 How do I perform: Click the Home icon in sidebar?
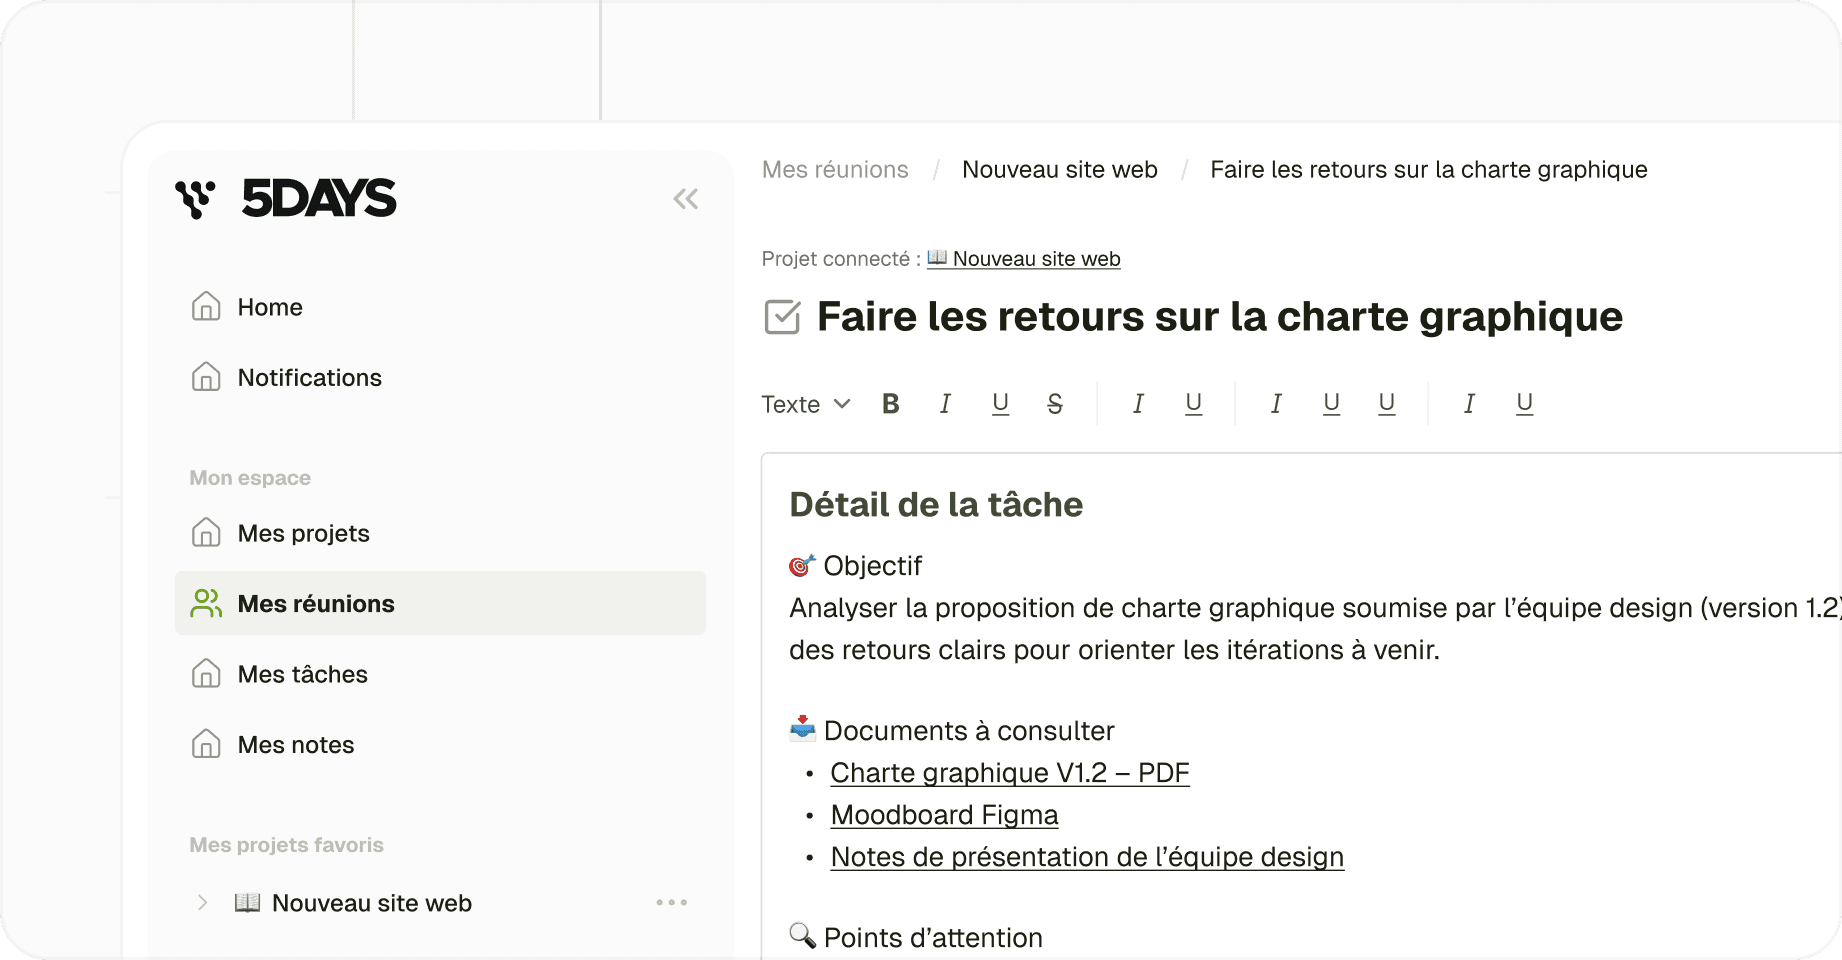coord(206,306)
